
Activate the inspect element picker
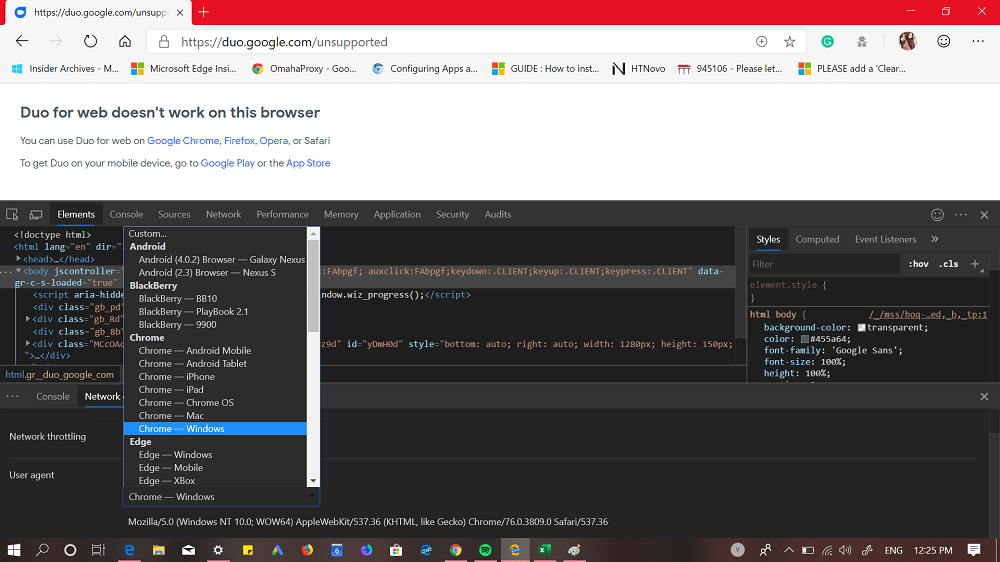click(x=12, y=214)
